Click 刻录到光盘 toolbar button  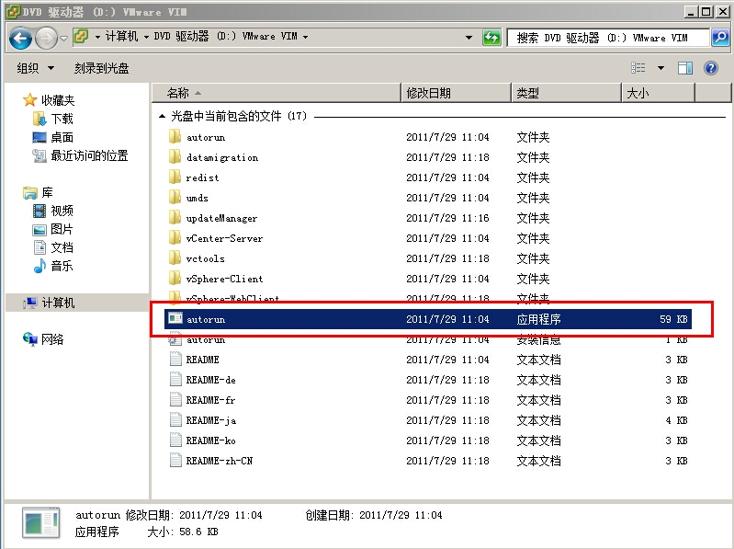point(101,68)
